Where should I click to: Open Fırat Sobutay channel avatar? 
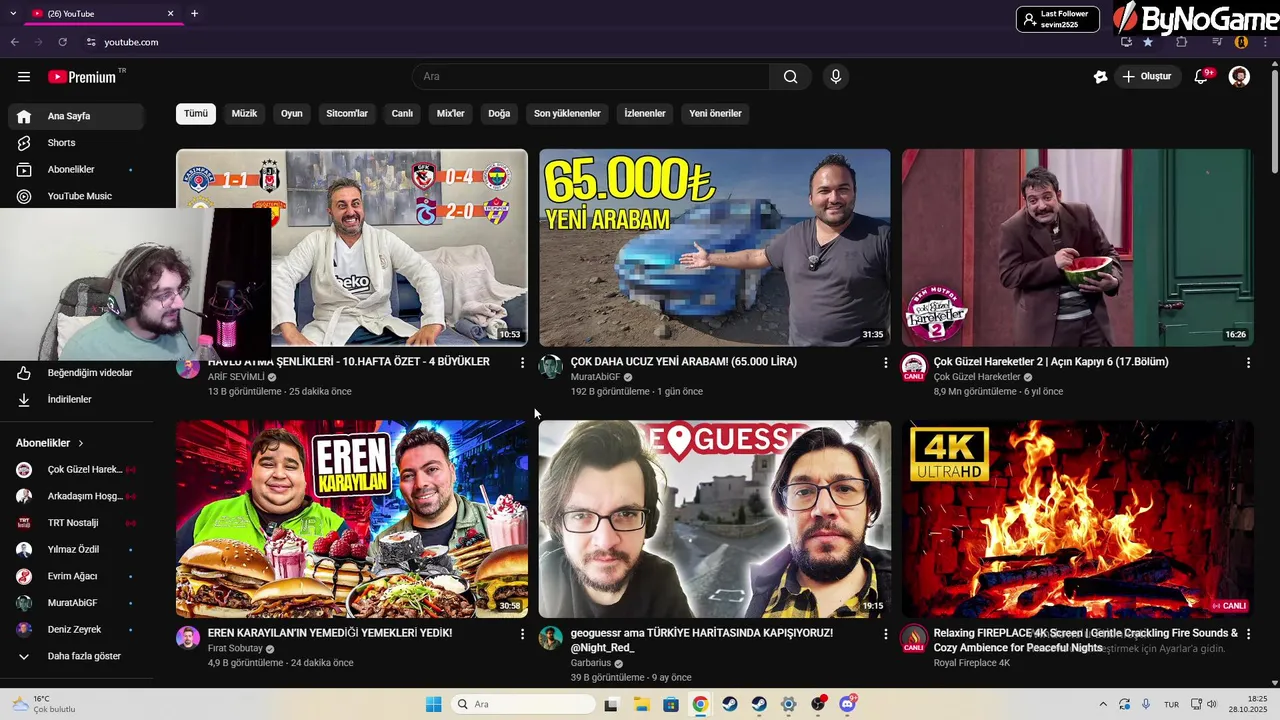coord(188,638)
